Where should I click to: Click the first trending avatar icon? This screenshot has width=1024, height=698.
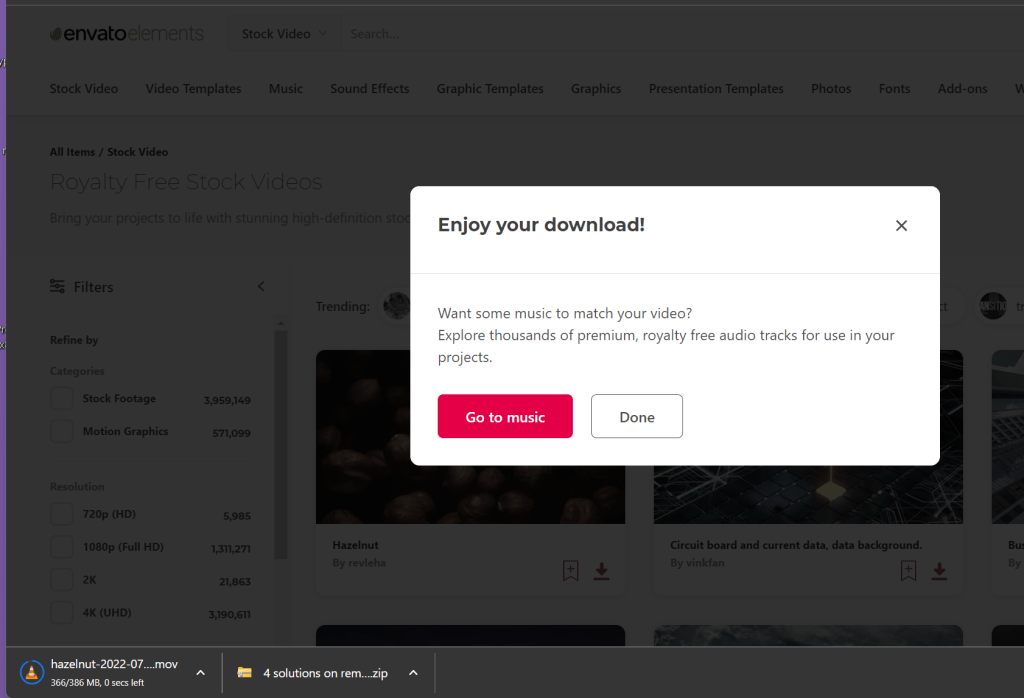click(396, 306)
